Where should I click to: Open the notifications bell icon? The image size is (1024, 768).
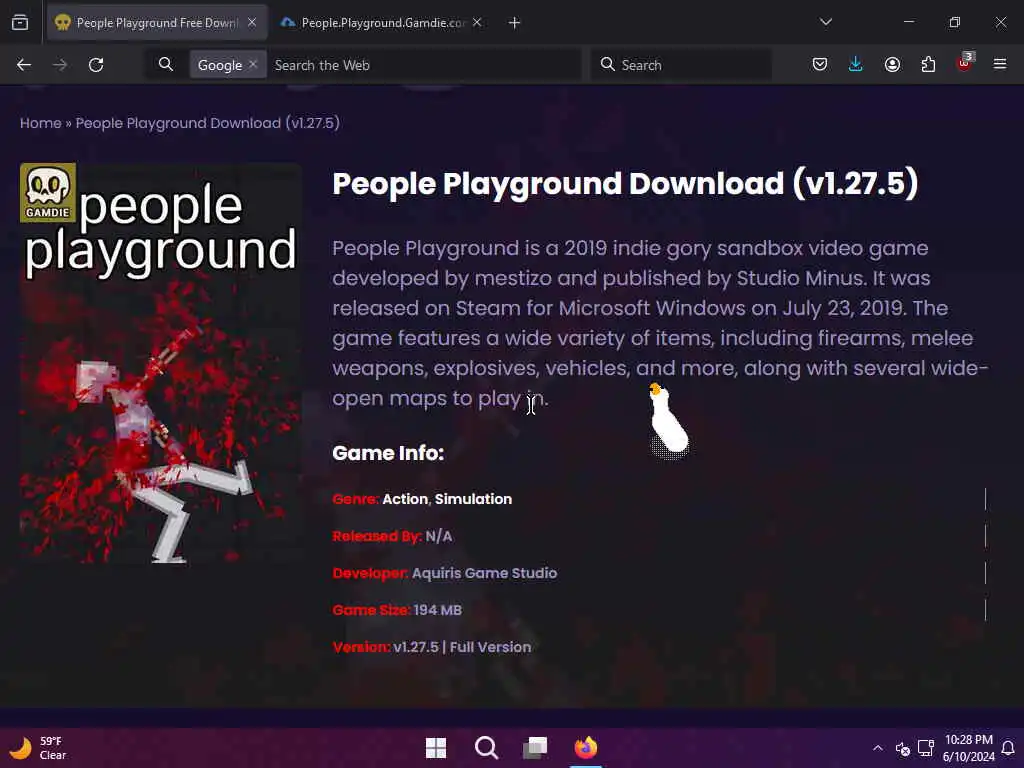pos(1008,748)
